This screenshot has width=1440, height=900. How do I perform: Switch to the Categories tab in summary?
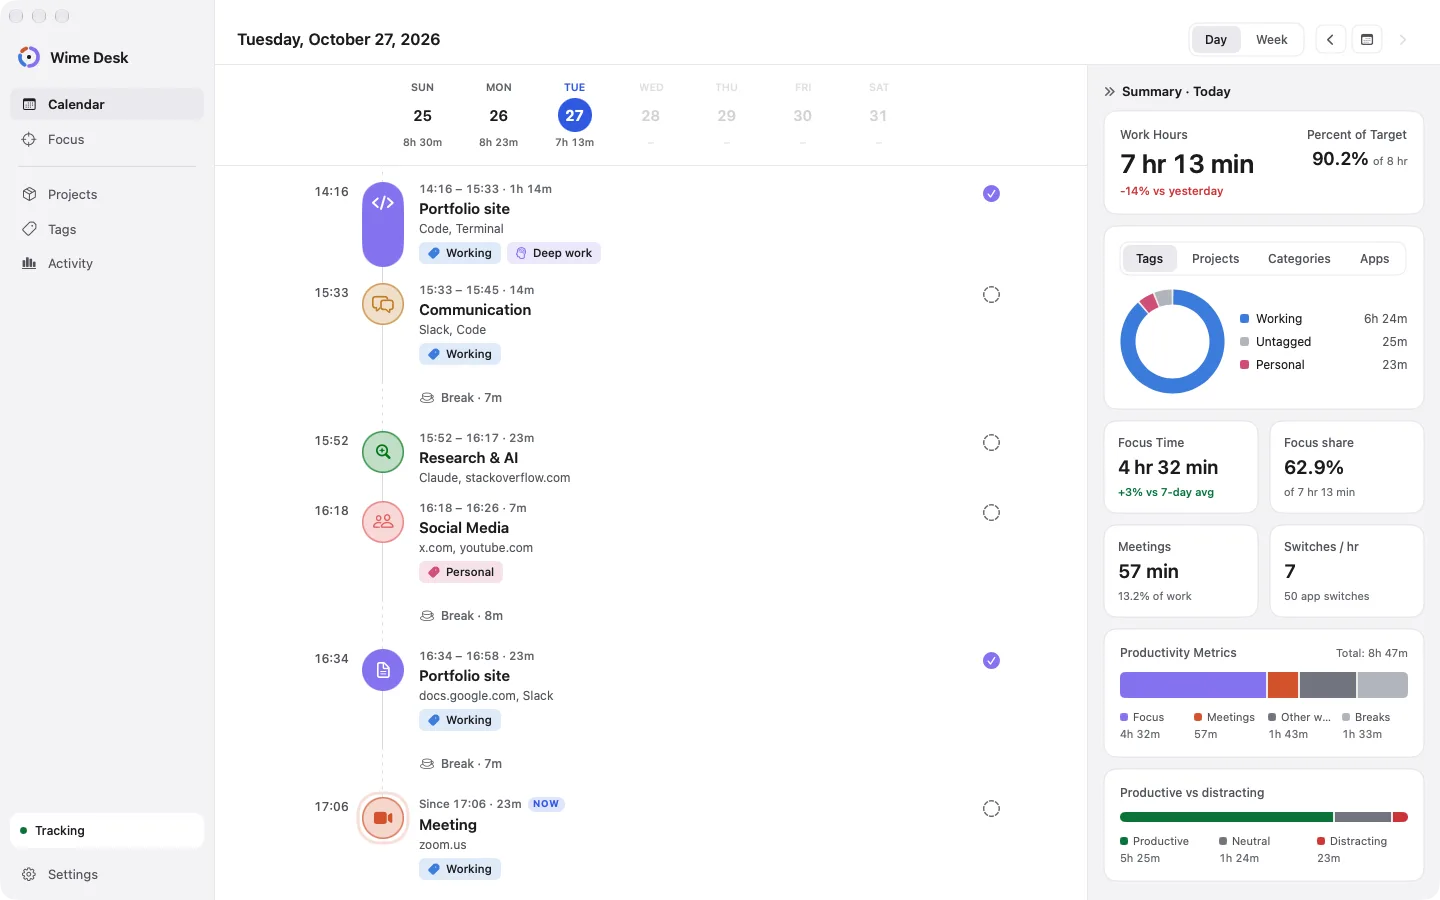[x=1299, y=259]
